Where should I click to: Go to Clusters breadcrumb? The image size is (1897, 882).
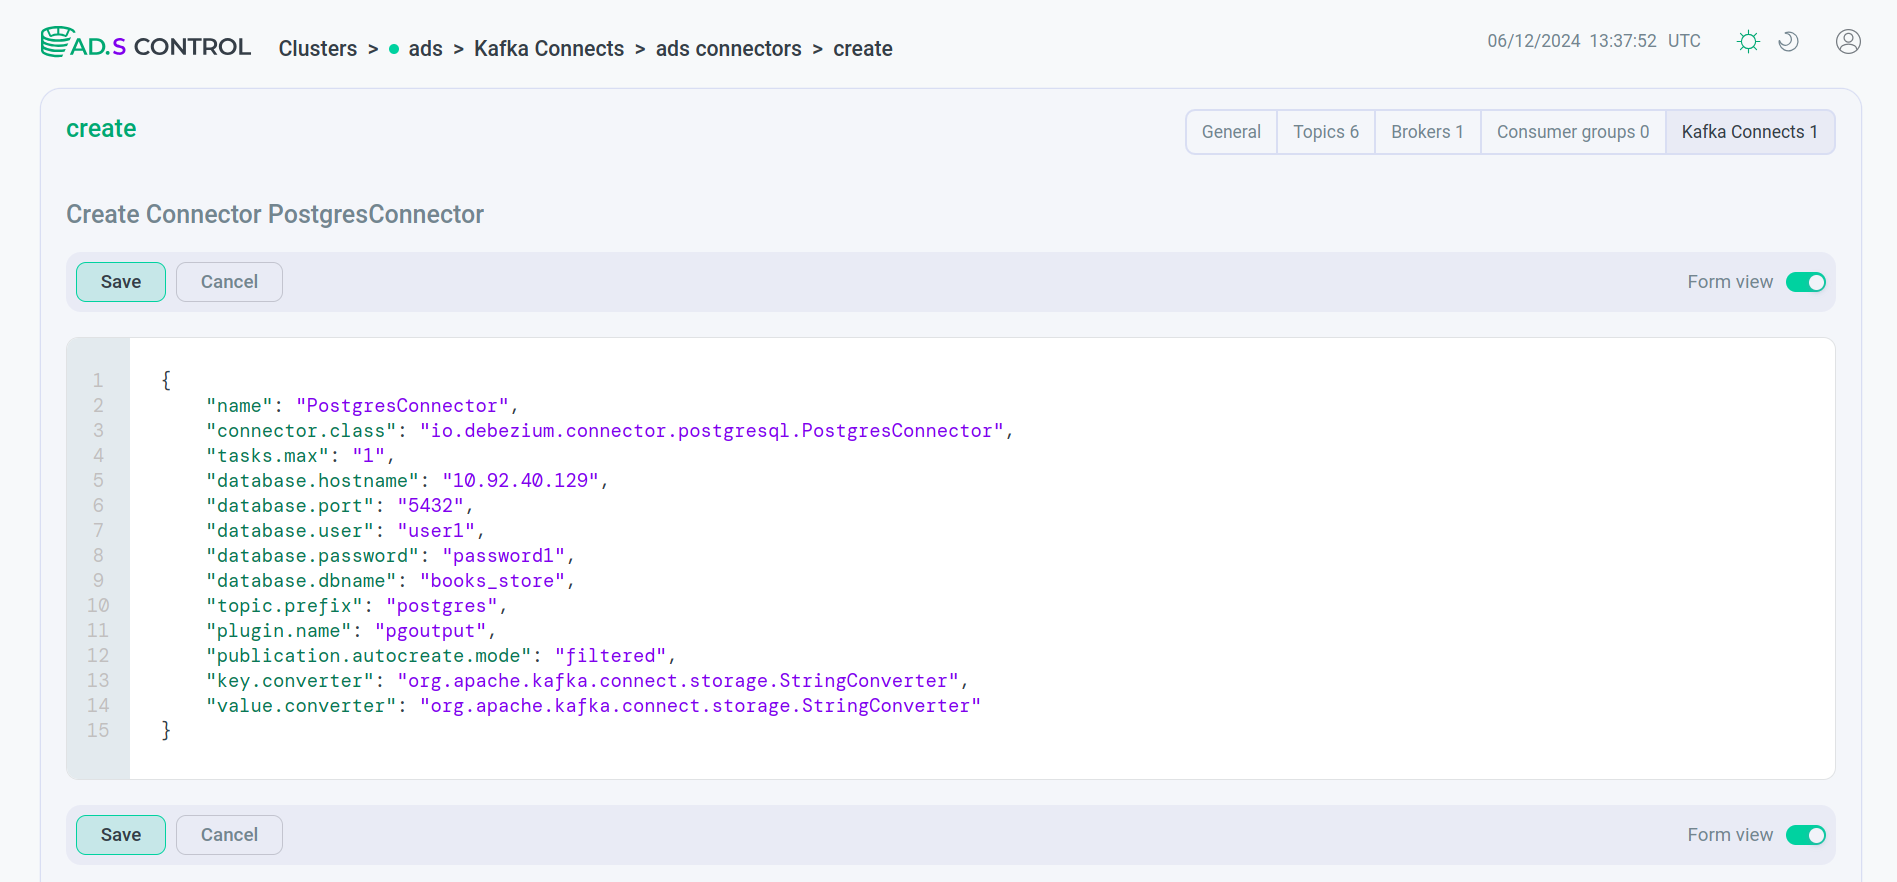[x=317, y=49]
